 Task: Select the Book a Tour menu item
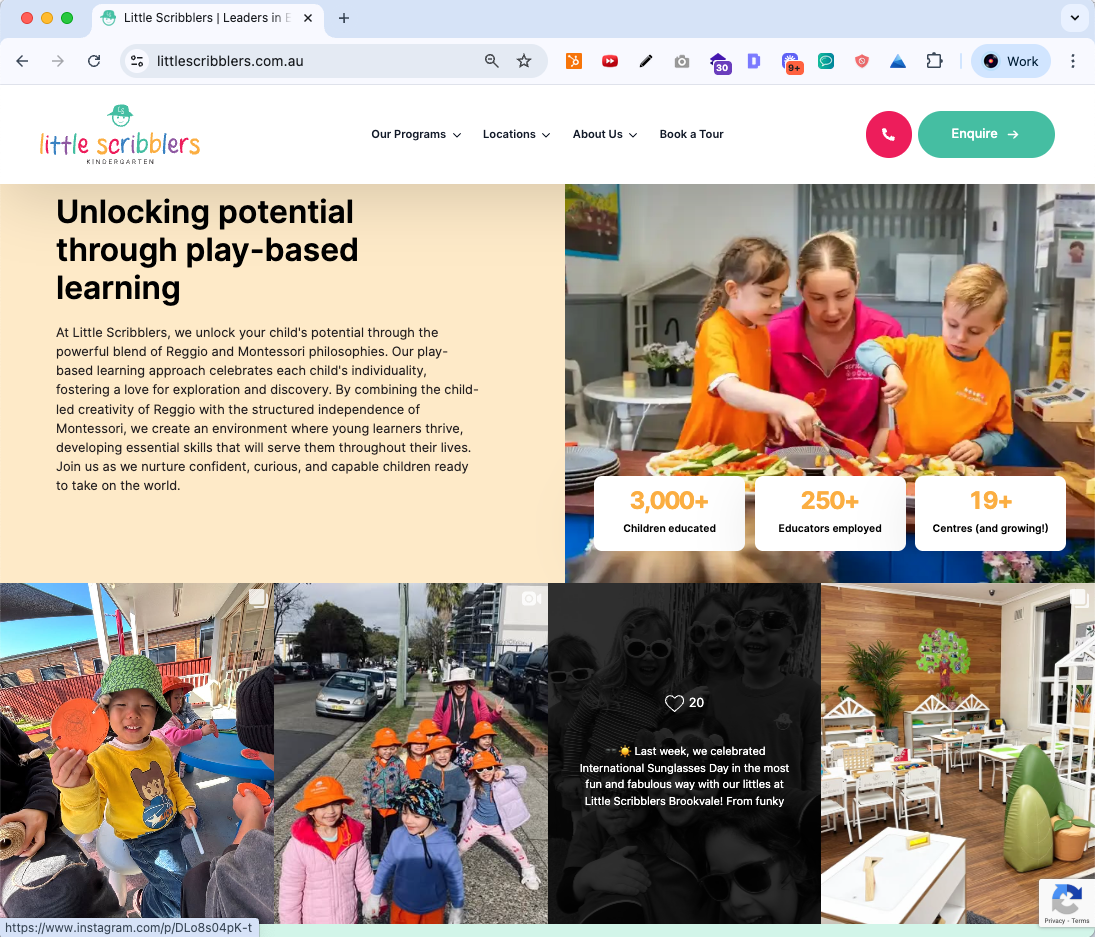[691, 134]
